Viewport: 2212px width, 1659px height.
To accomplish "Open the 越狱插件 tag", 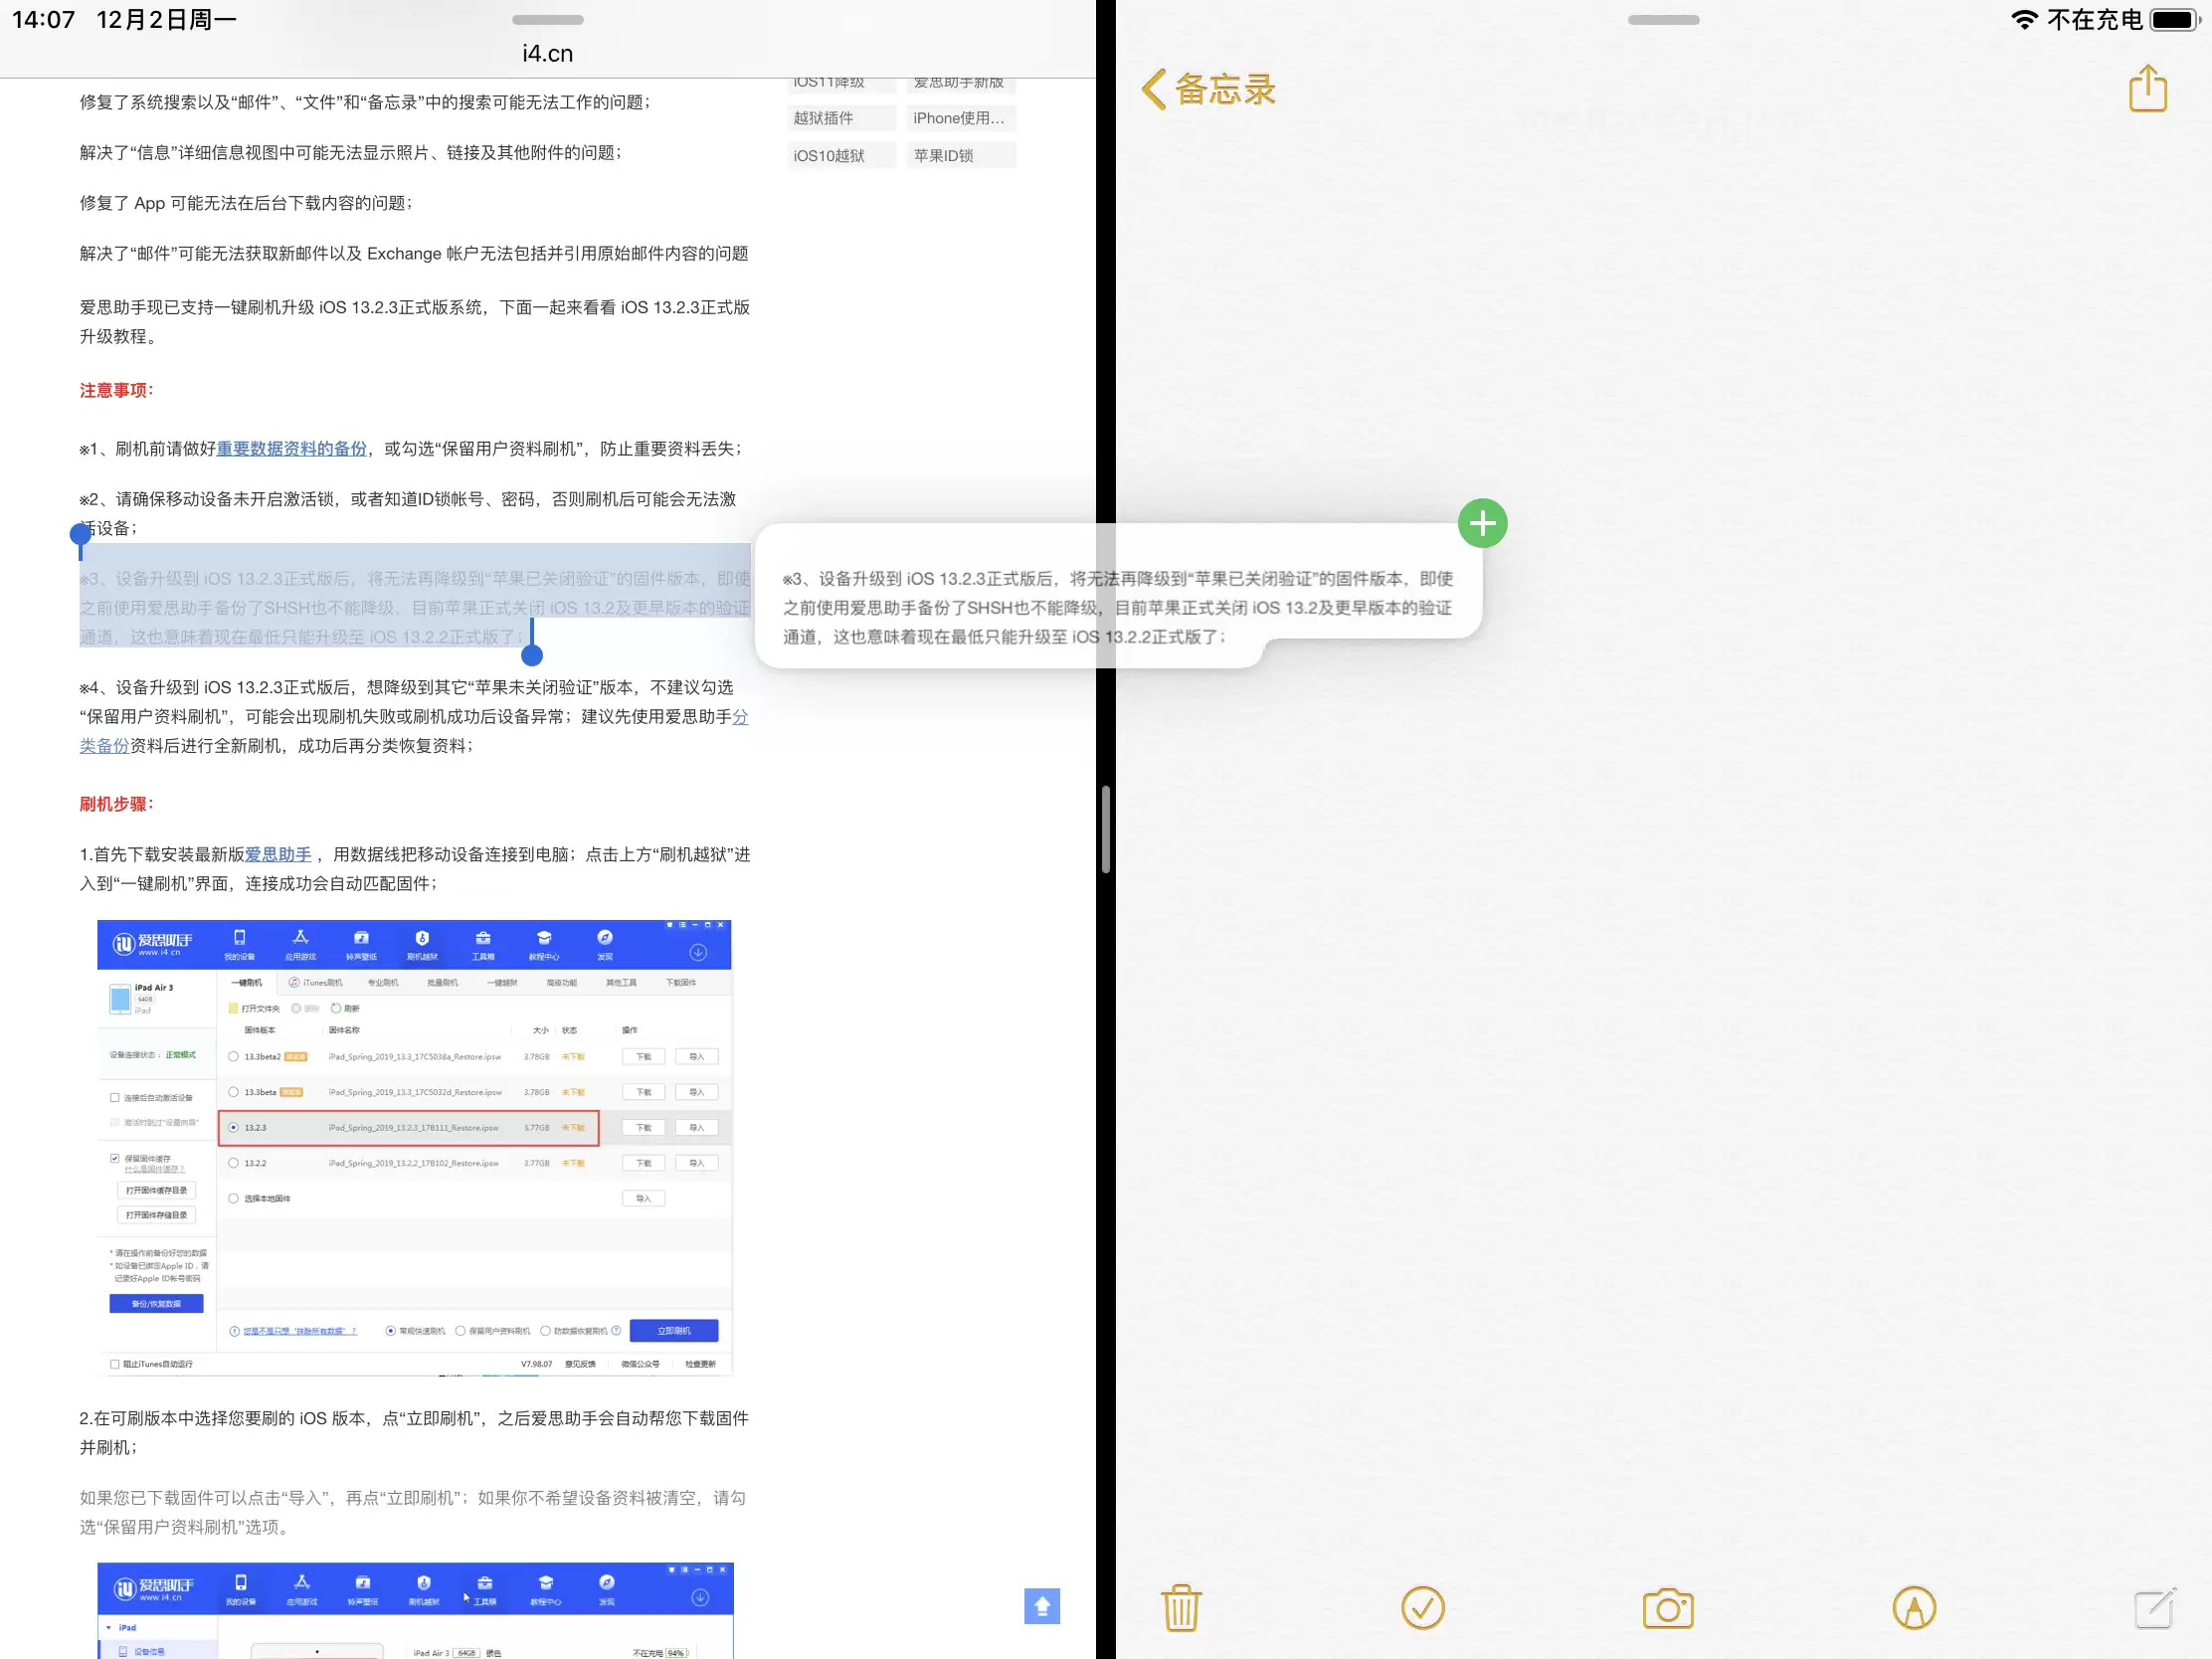I will [x=840, y=118].
